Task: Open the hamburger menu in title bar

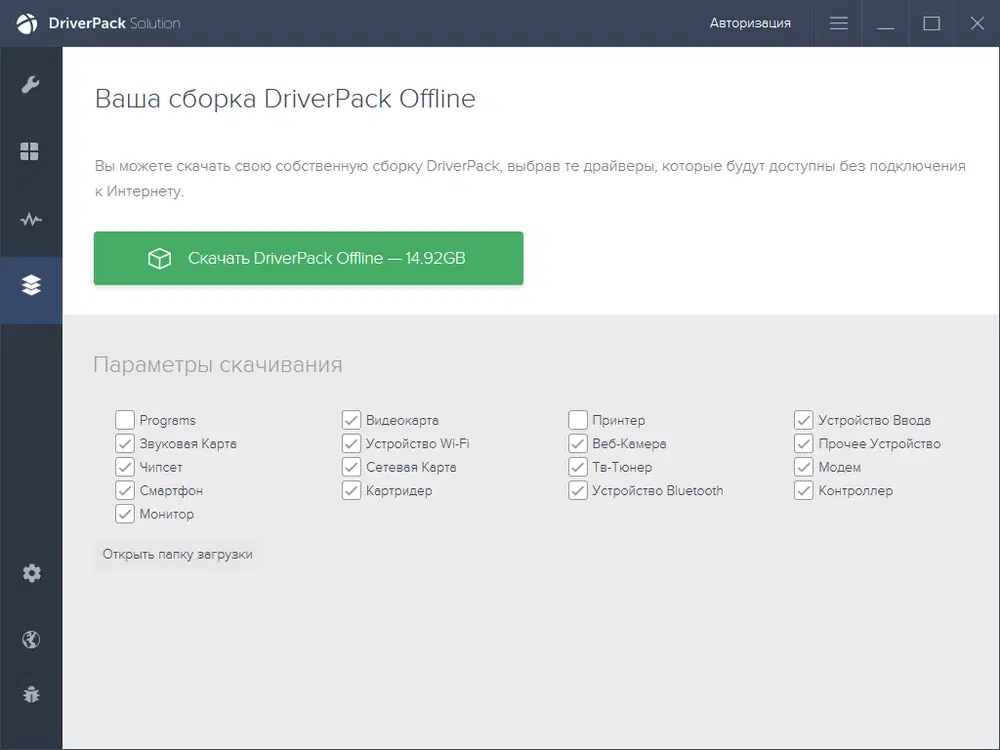Action: tap(839, 24)
